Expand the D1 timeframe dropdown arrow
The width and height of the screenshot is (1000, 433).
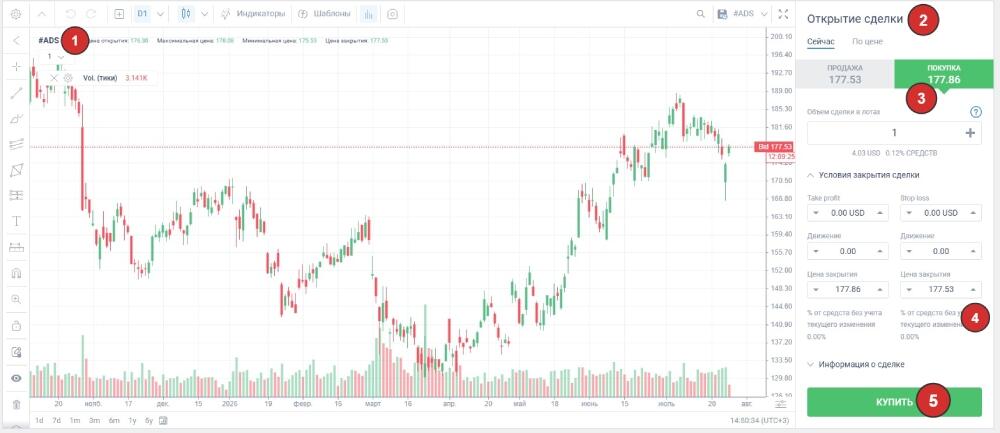coord(160,13)
